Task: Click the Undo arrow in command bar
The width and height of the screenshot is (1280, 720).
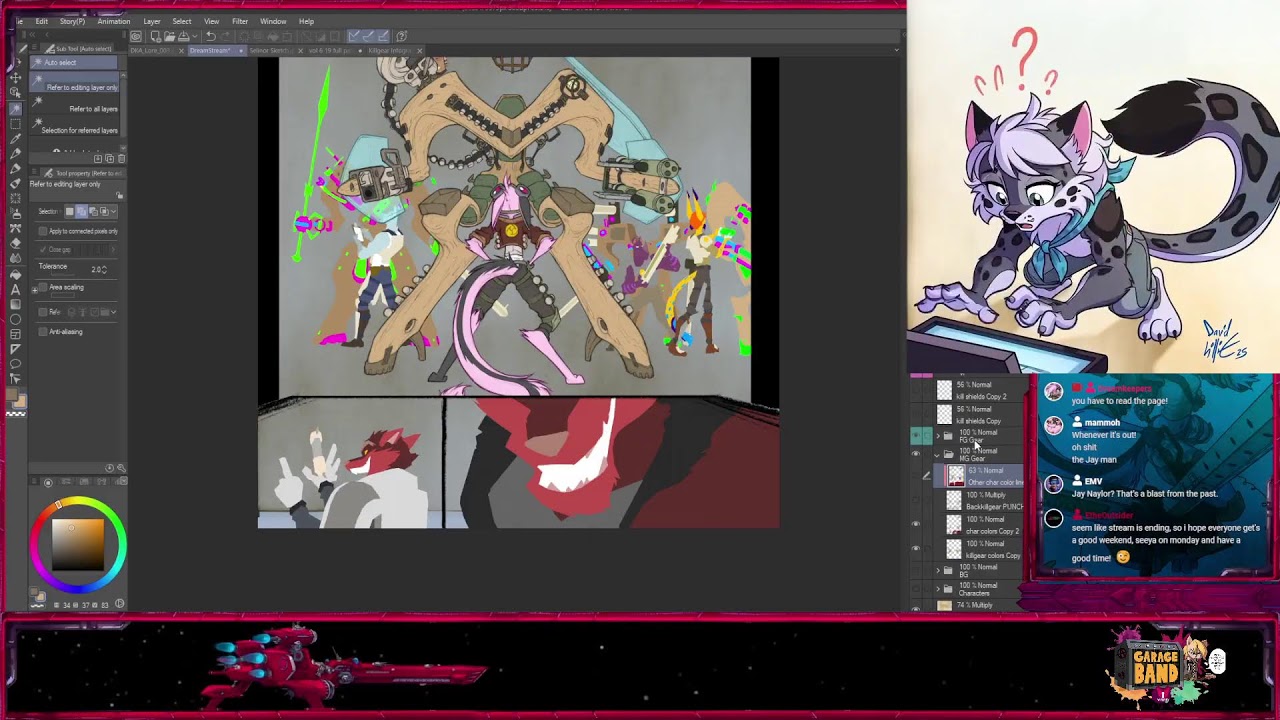Action: (x=210, y=36)
